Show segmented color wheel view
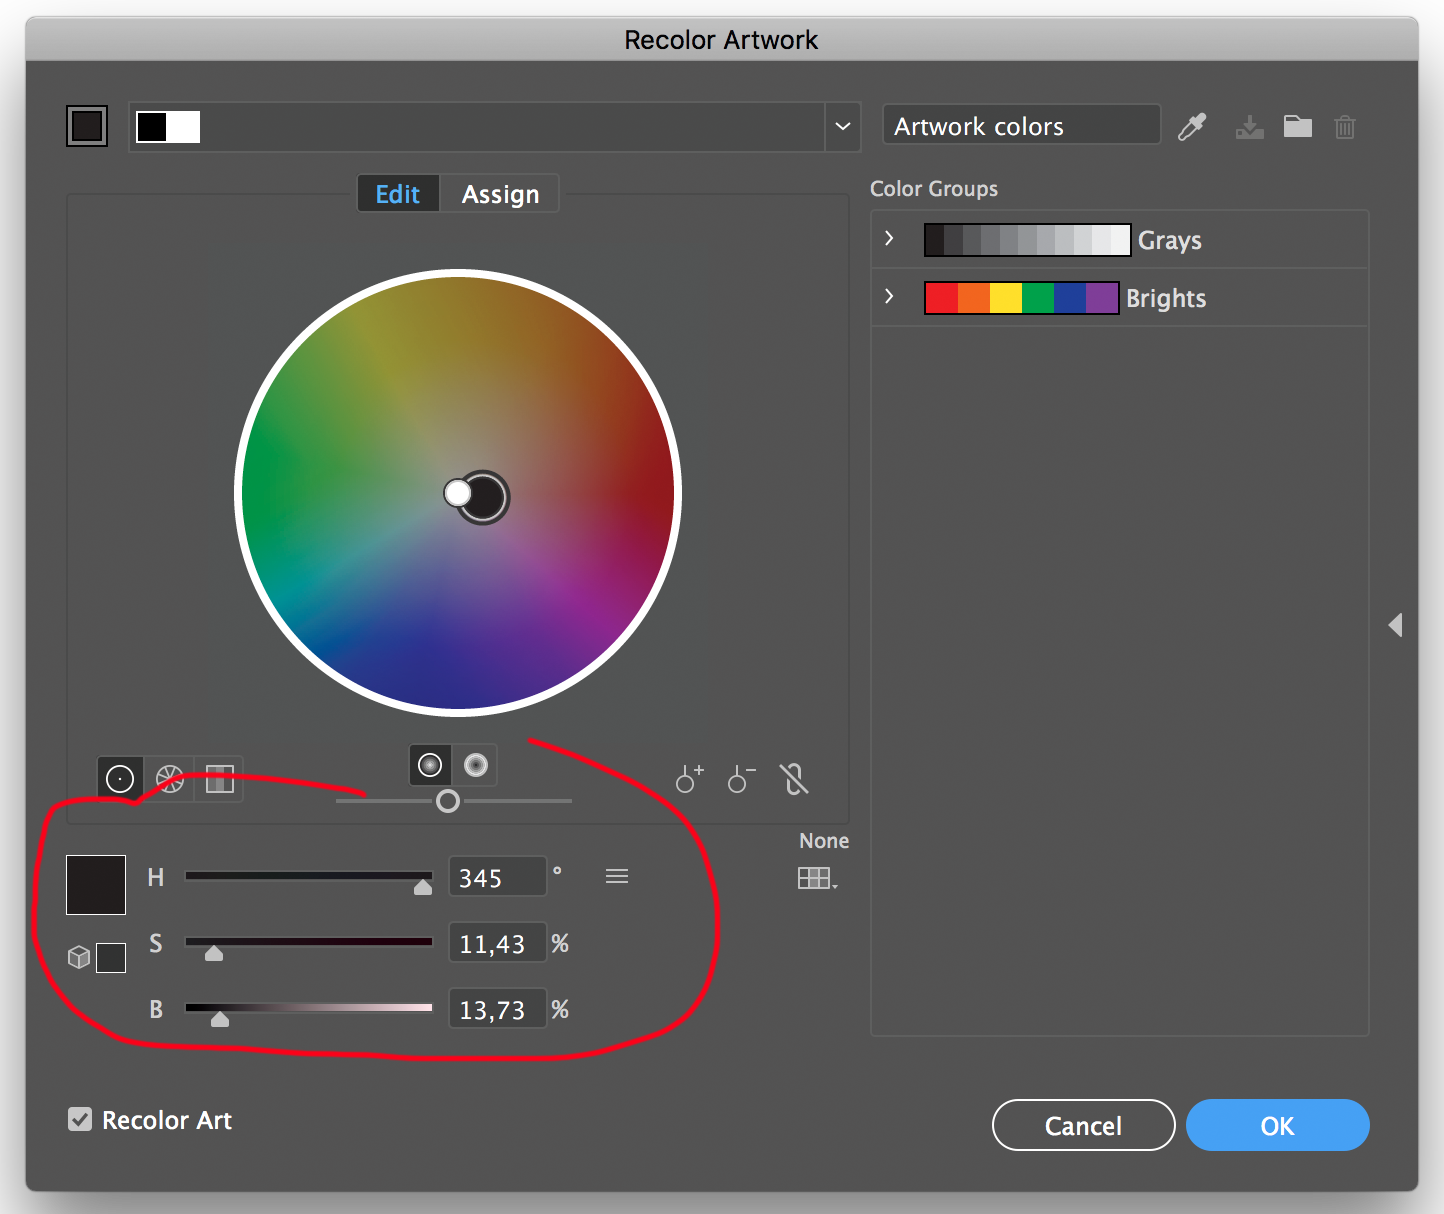1444x1214 pixels. (x=170, y=778)
